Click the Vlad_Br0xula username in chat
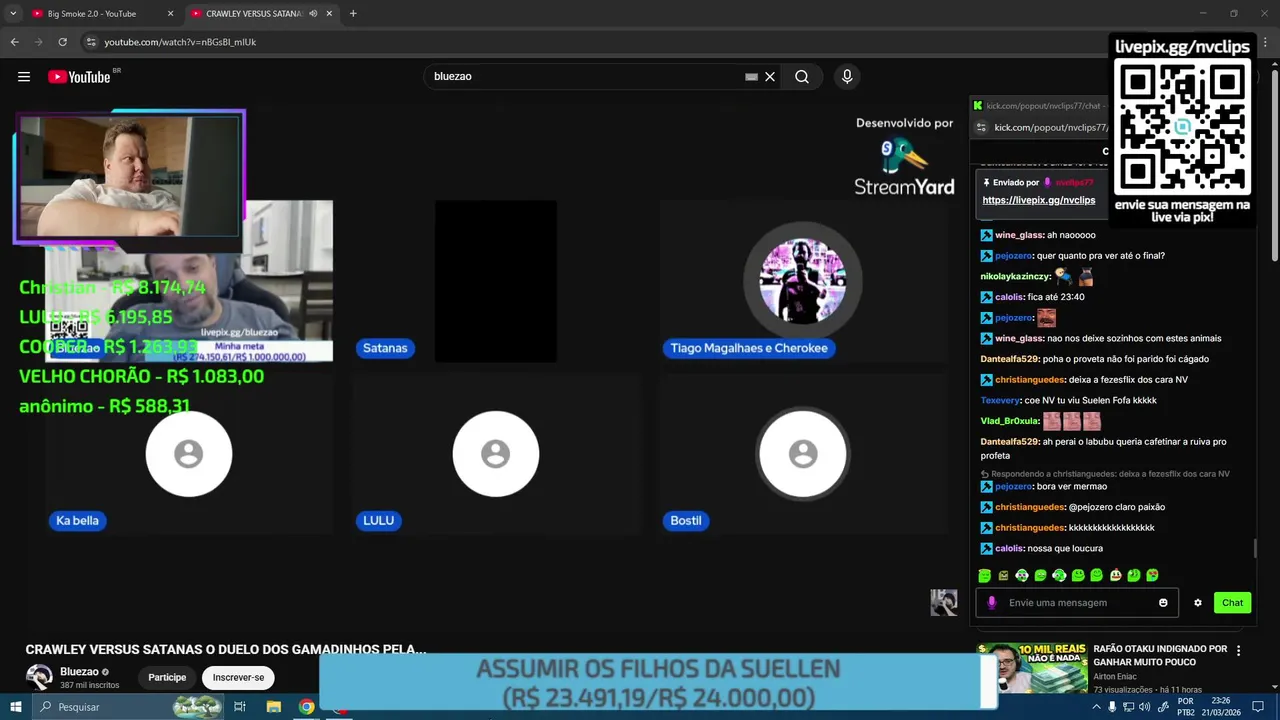Image resolution: width=1280 pixels, height=720 pixels. click(1009, 421)
